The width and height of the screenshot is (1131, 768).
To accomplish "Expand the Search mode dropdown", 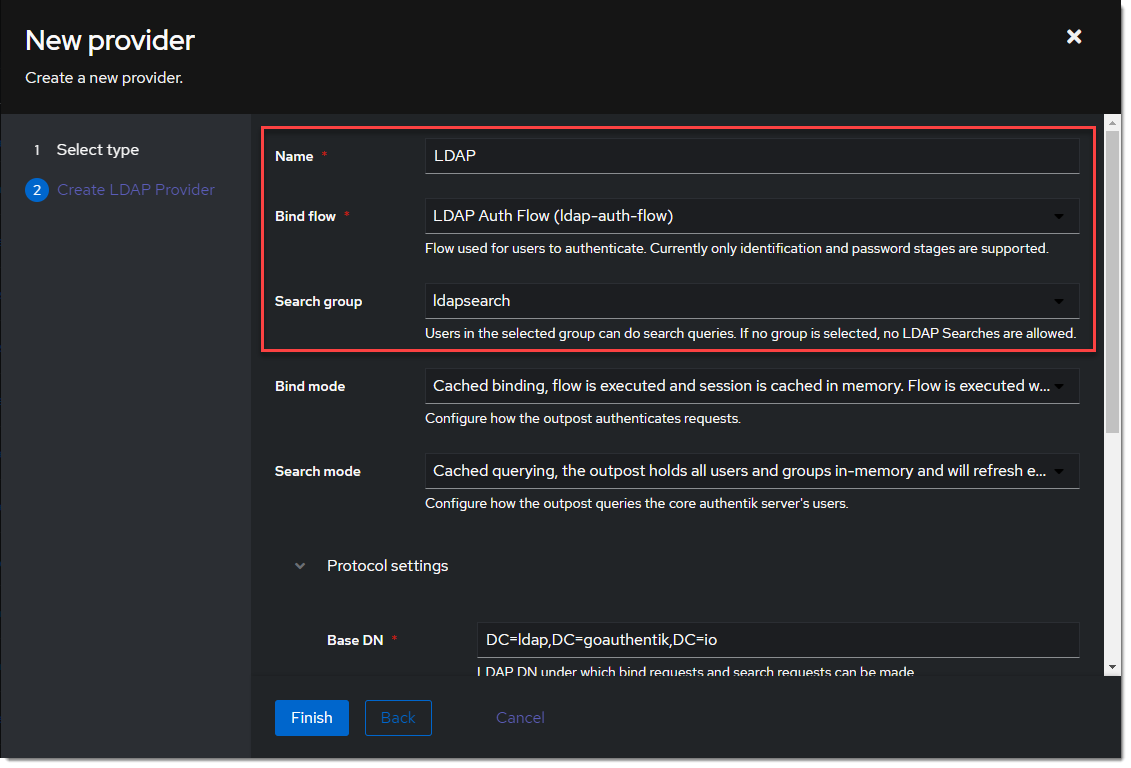I will point(751,471).
